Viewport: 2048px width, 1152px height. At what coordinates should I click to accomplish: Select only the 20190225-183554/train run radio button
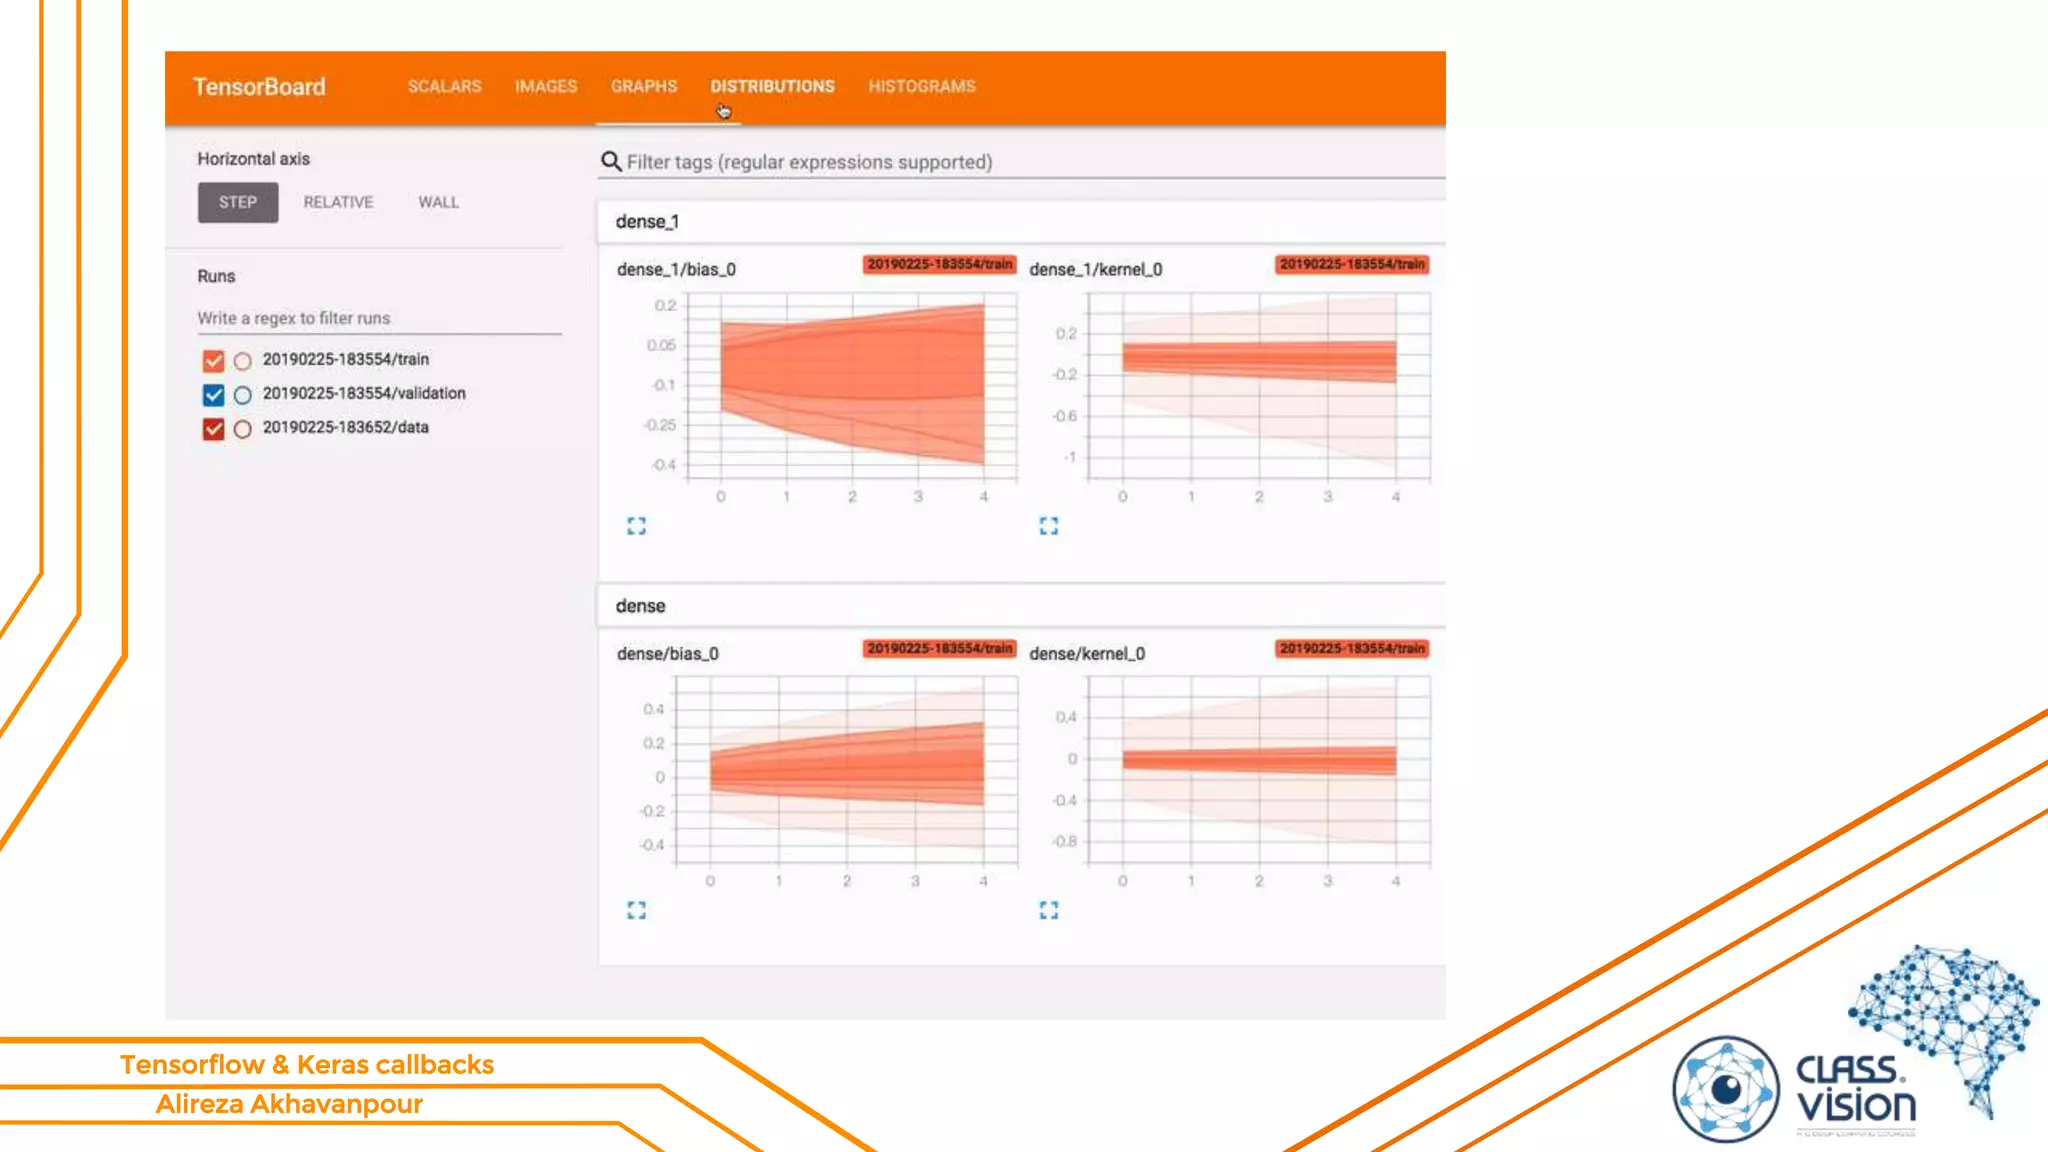(243, 361)
